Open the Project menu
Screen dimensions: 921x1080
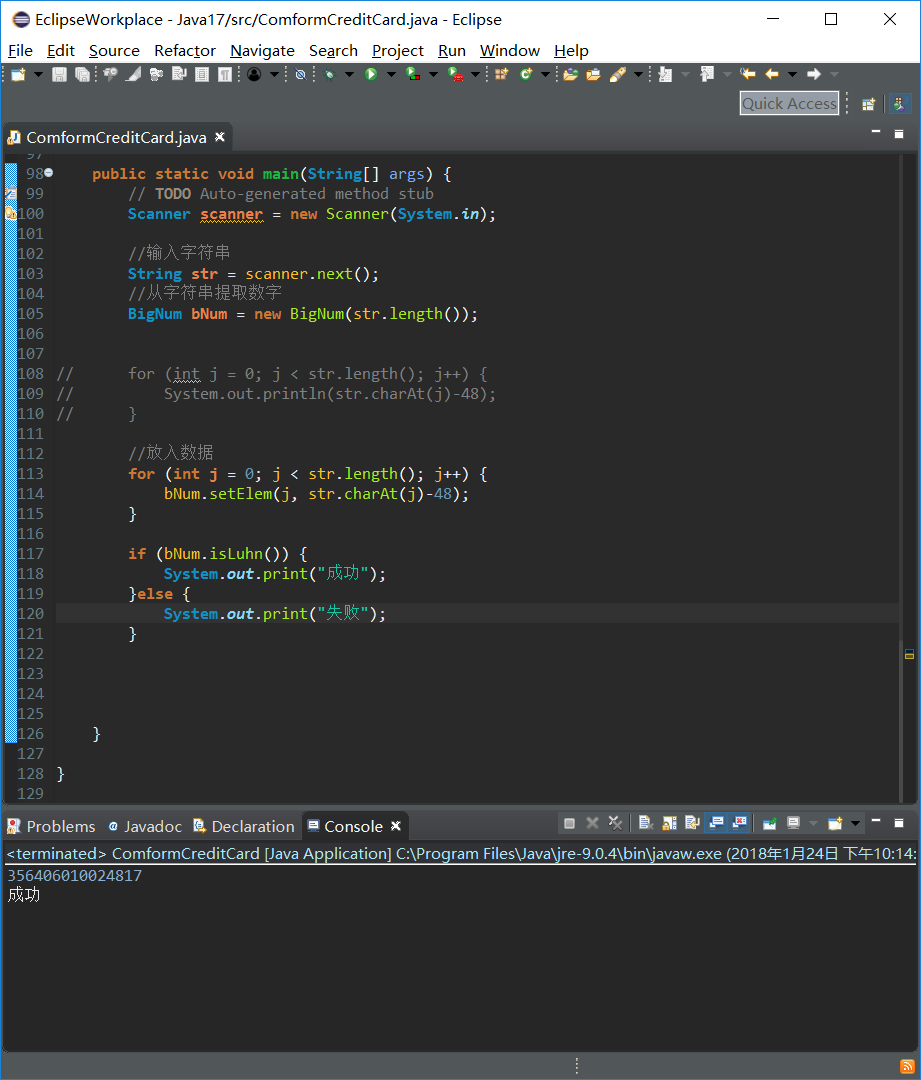click(397, 51)
